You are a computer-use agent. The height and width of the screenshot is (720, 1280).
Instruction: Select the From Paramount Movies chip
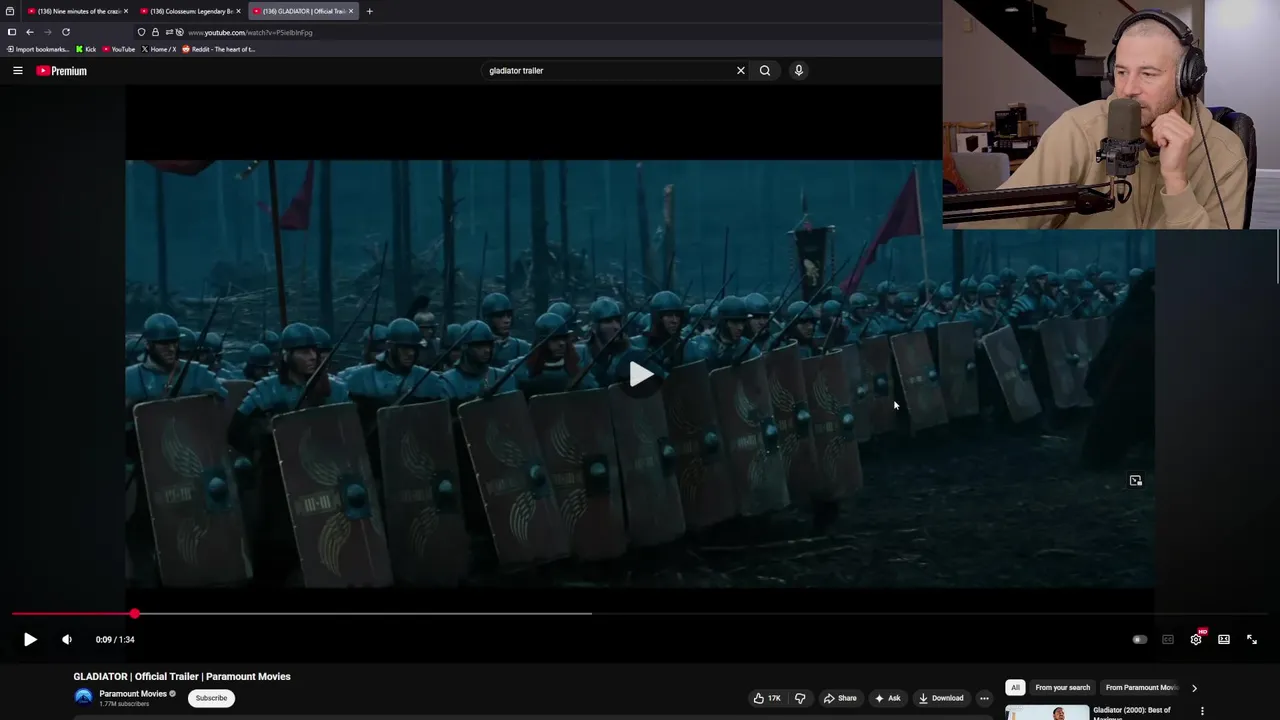tap(1140, 688)
